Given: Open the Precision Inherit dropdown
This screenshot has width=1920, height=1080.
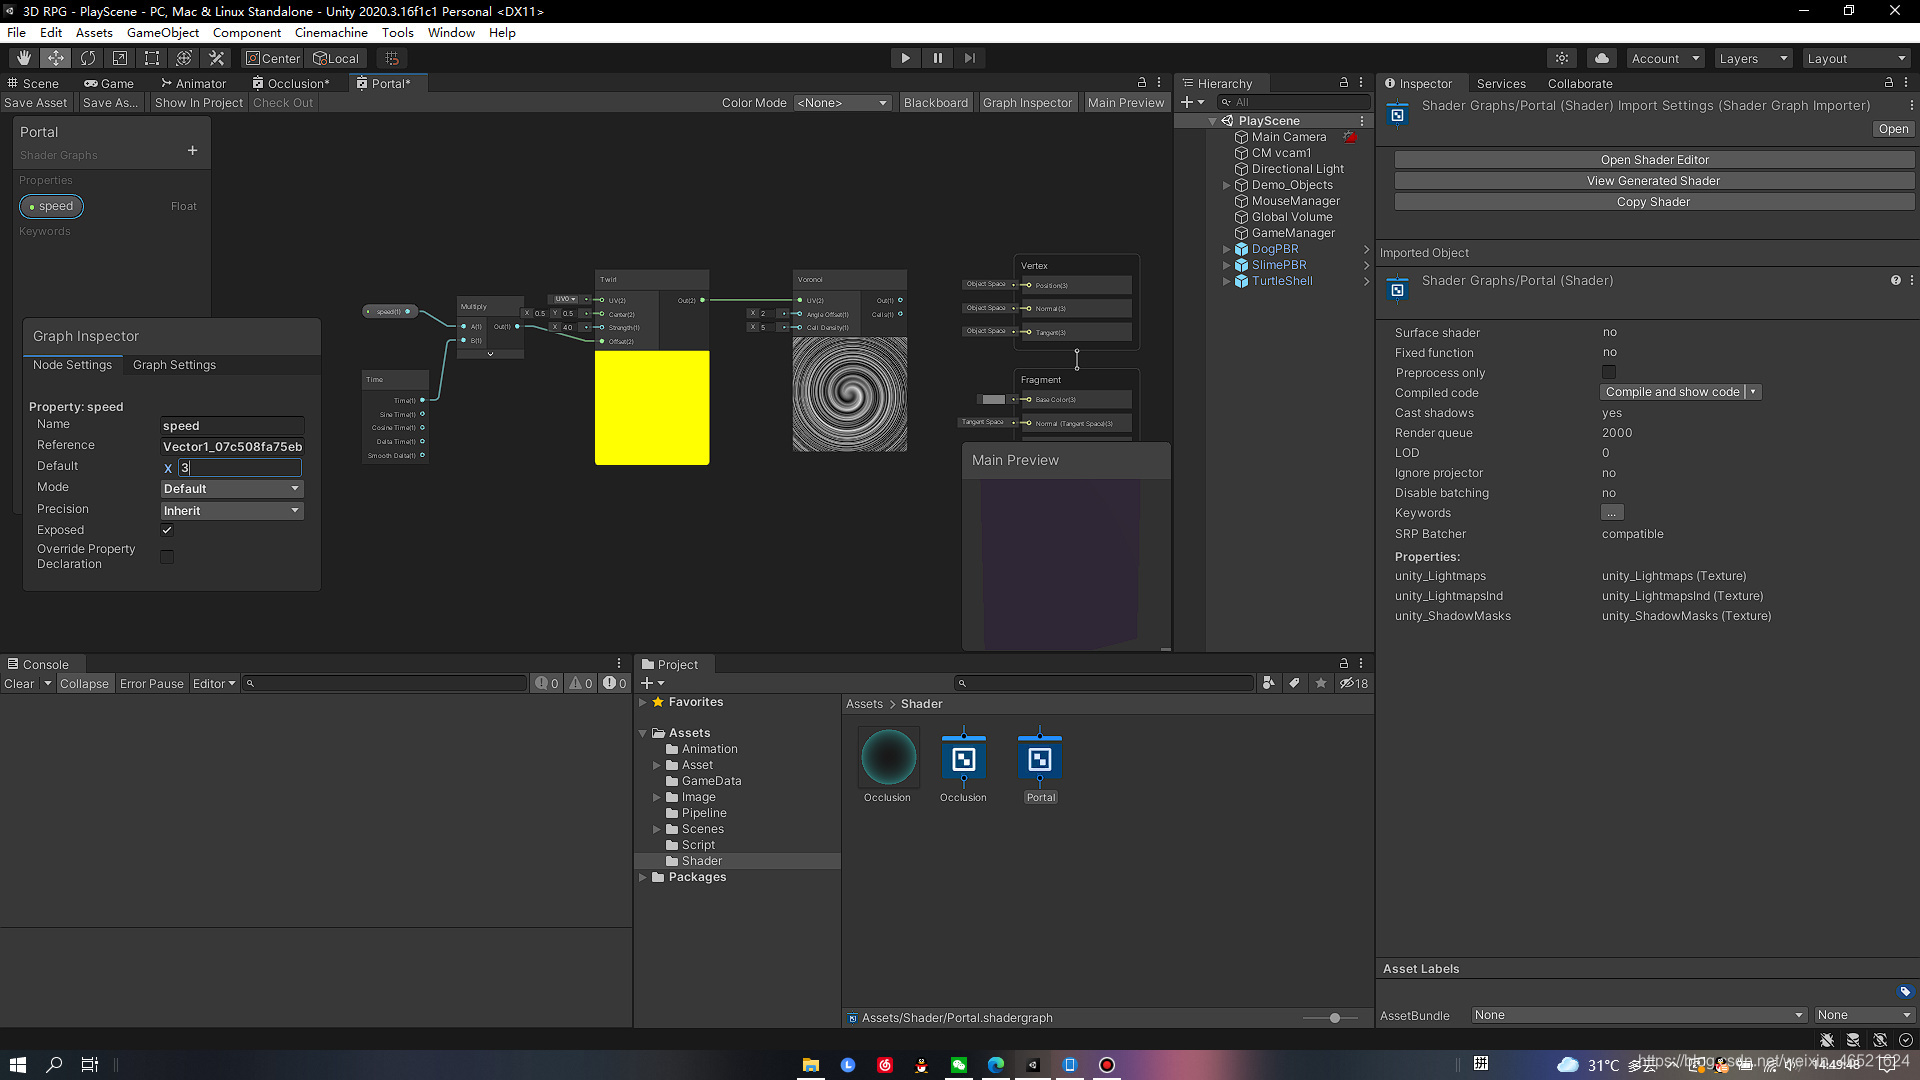Looking at the screenshot, I should 232,510.
